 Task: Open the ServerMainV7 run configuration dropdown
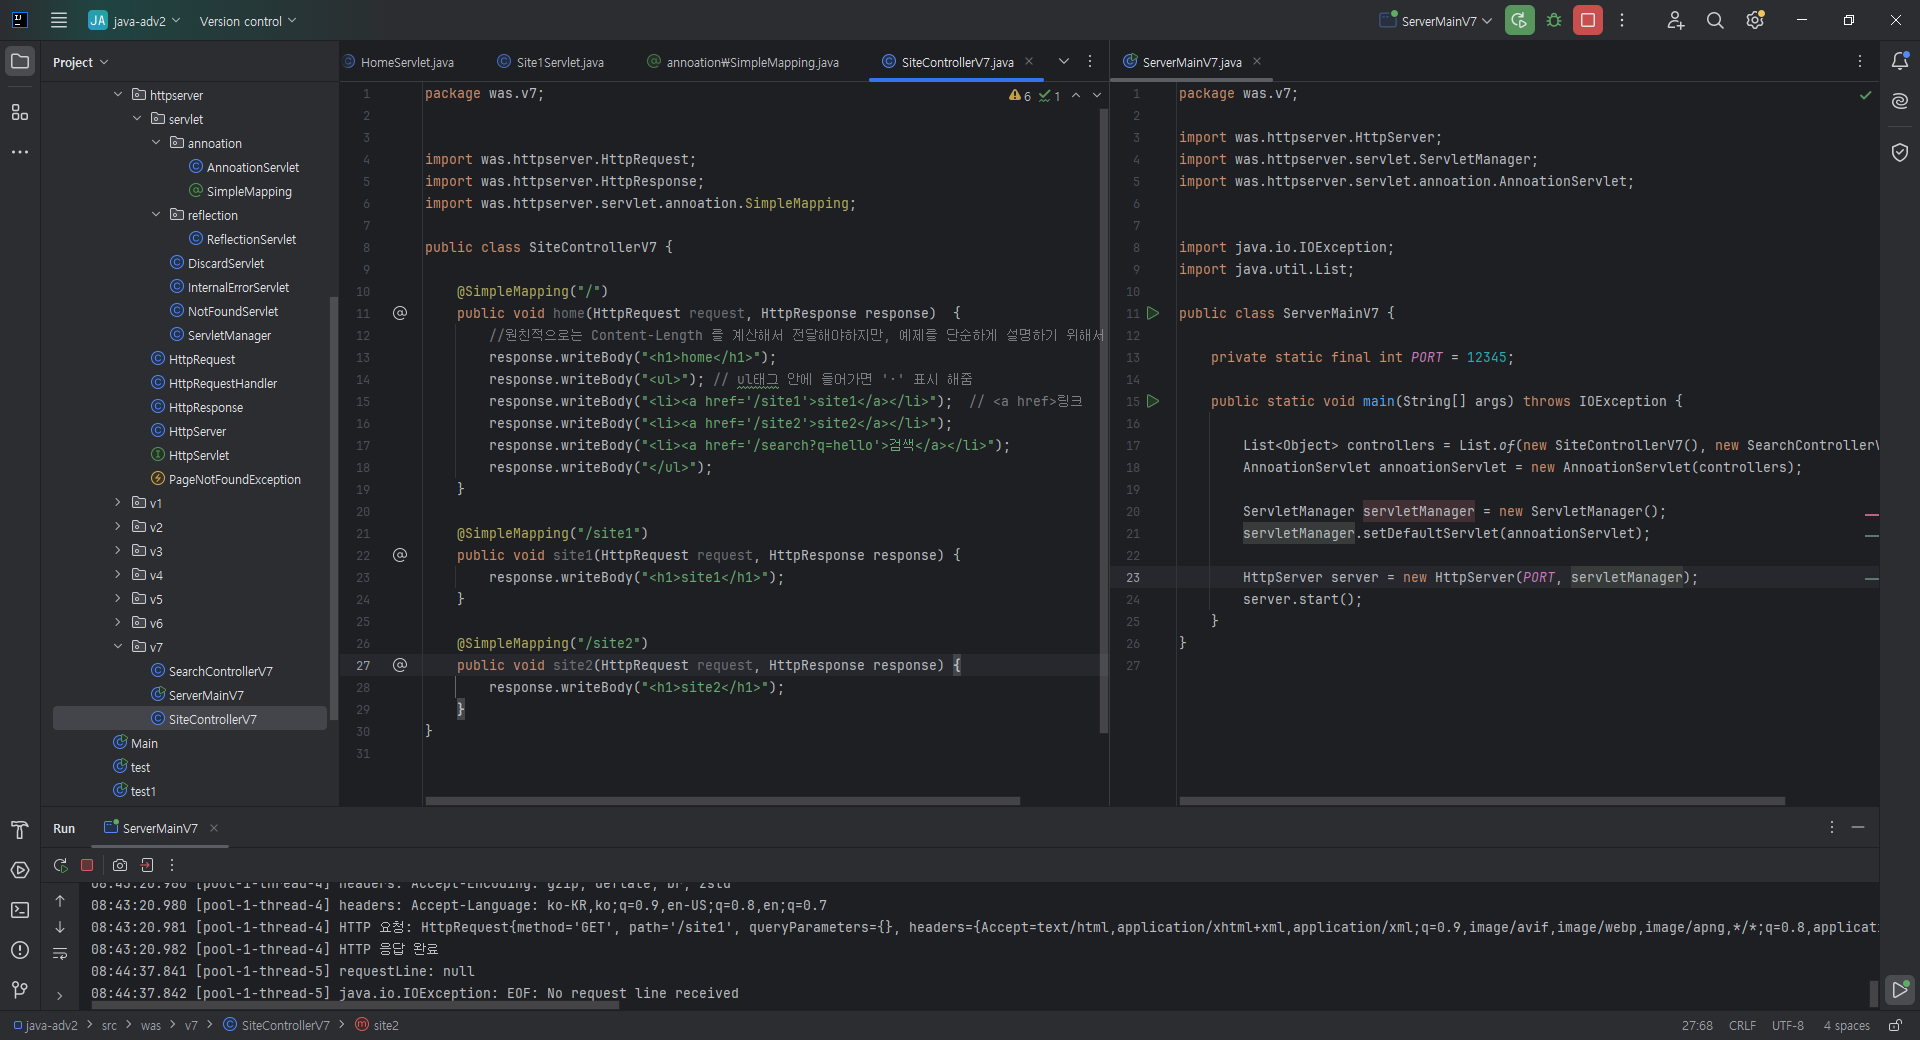coord(1436,21)
